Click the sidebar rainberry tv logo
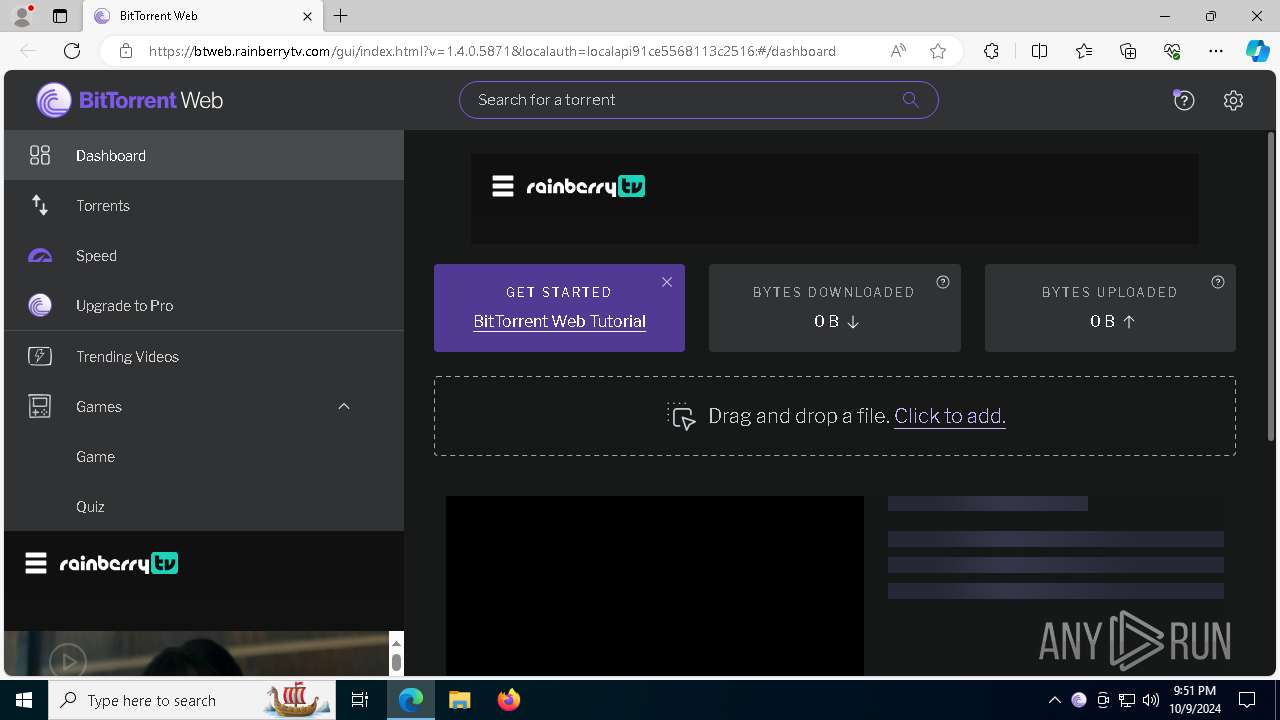 [118, 563]
